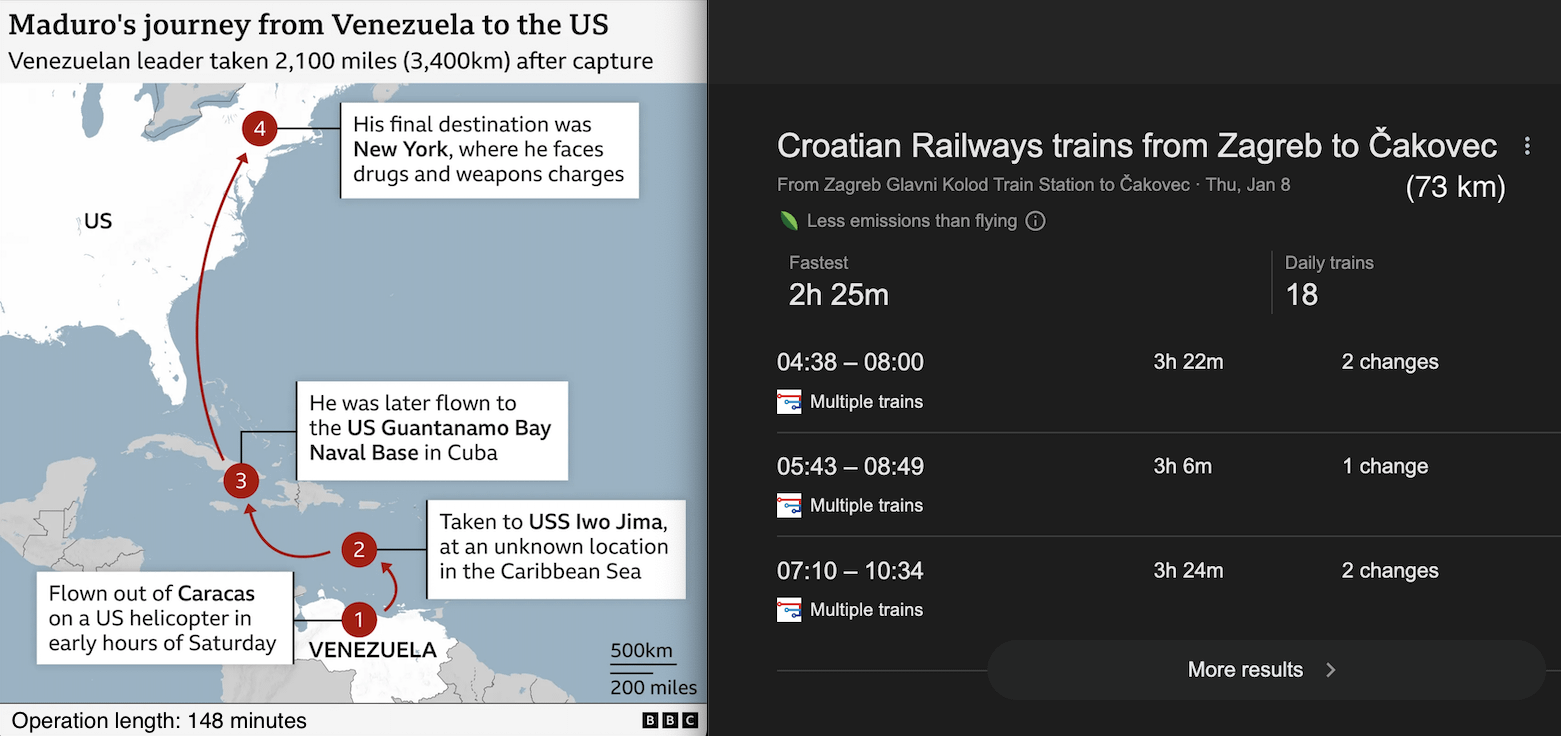Click the emissions info circle icon
Image resolution: width=1561 pixels, height=736 pixels.
click(1036, 221)
